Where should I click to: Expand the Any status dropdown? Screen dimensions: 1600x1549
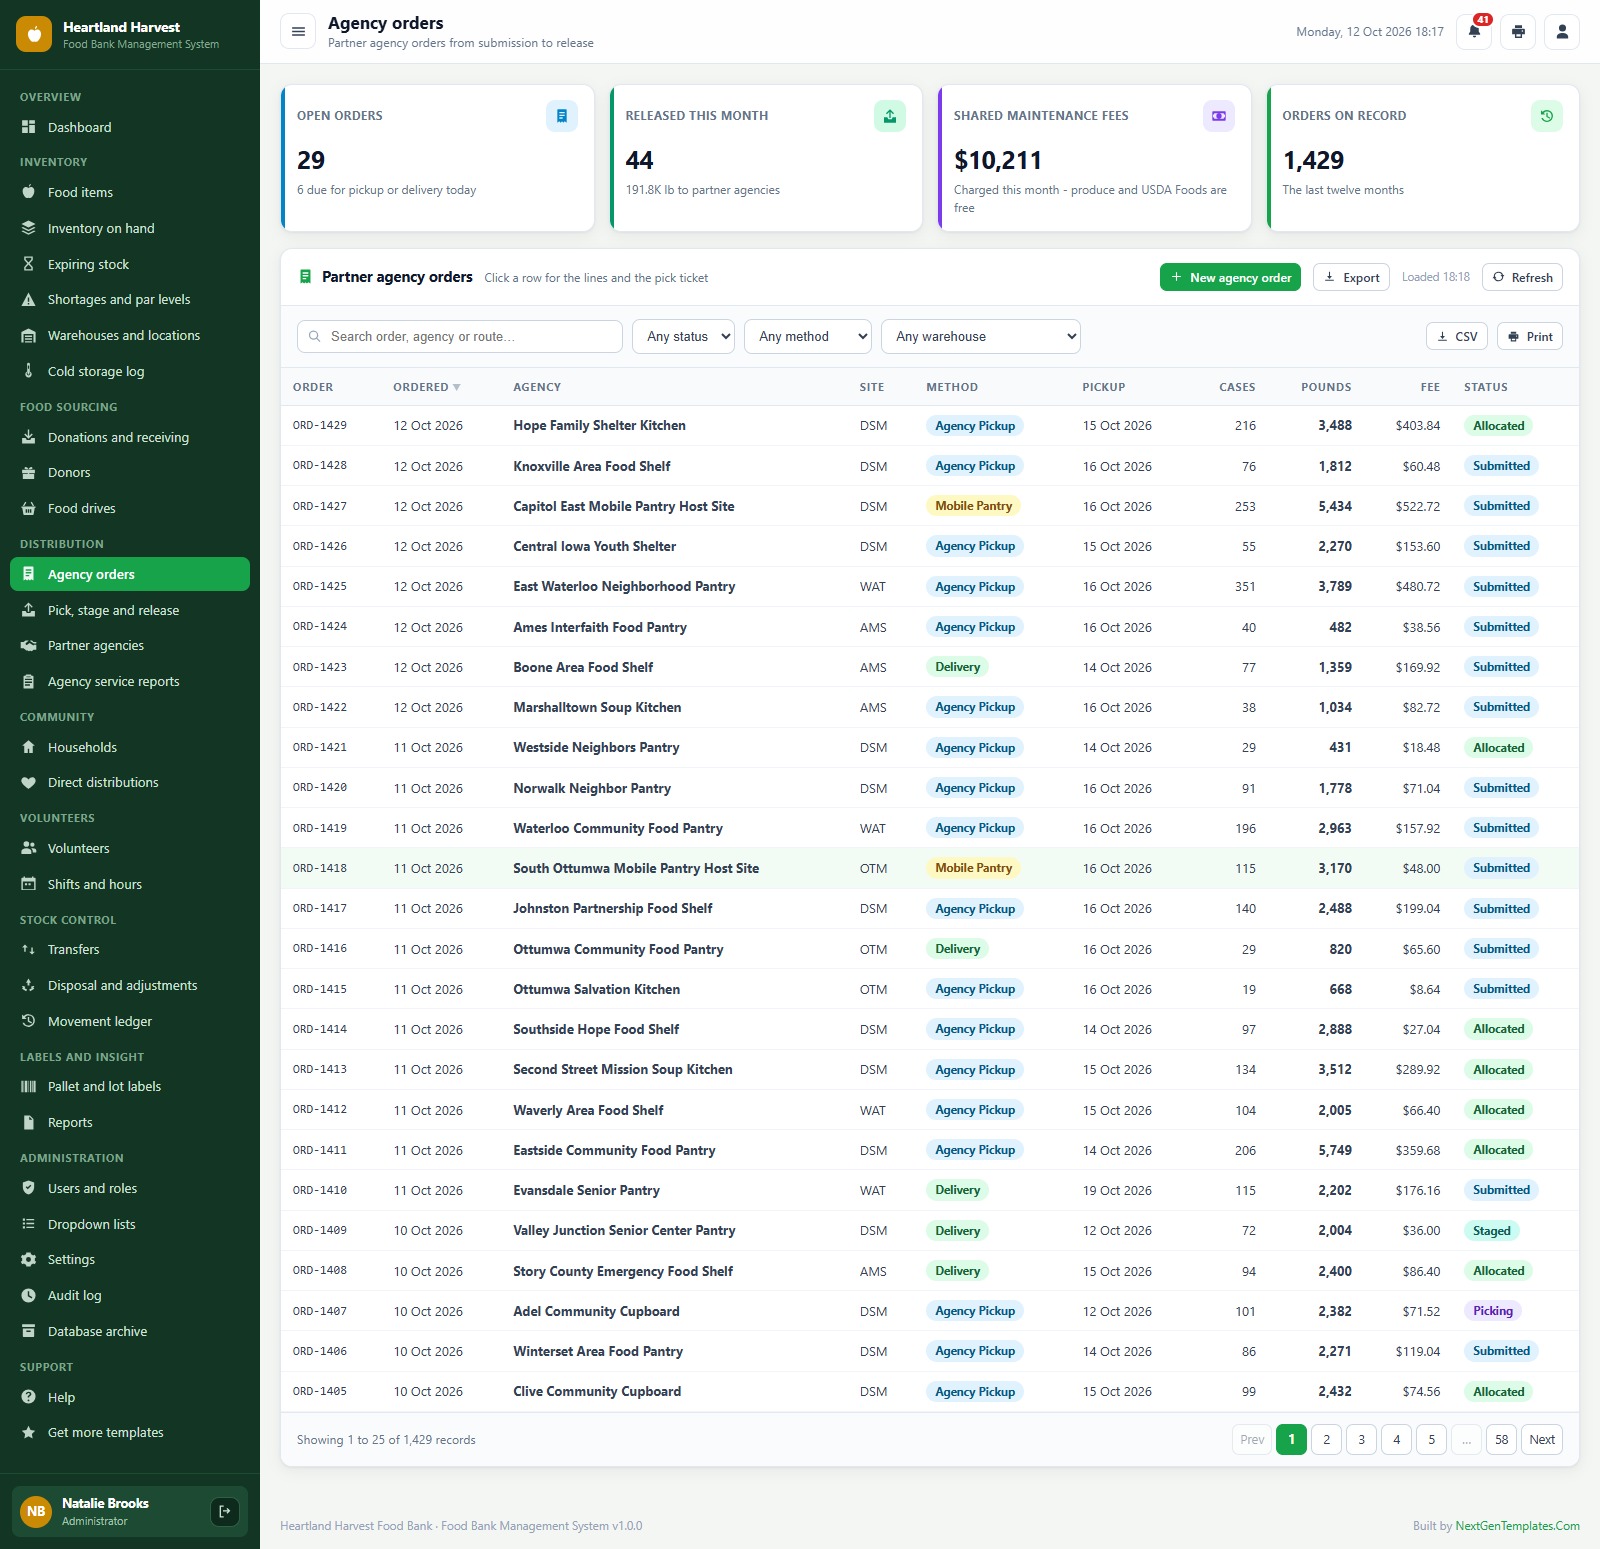coord(683,337)
